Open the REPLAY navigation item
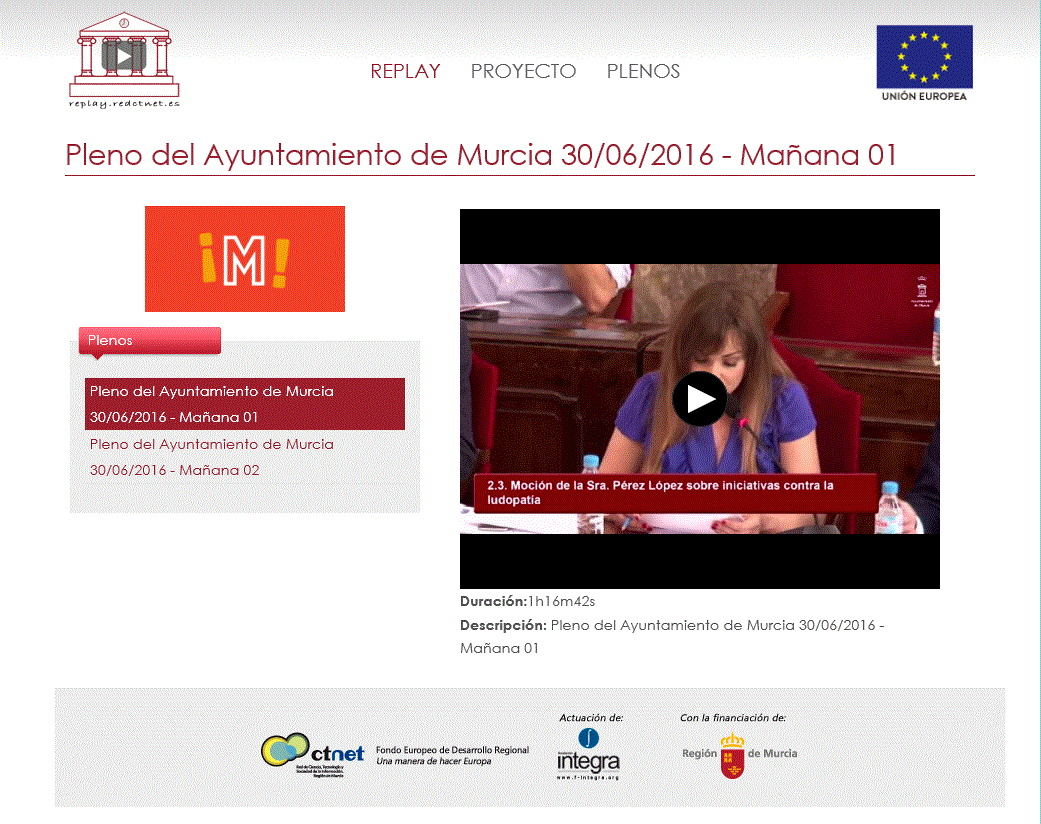 pos(405,71)
